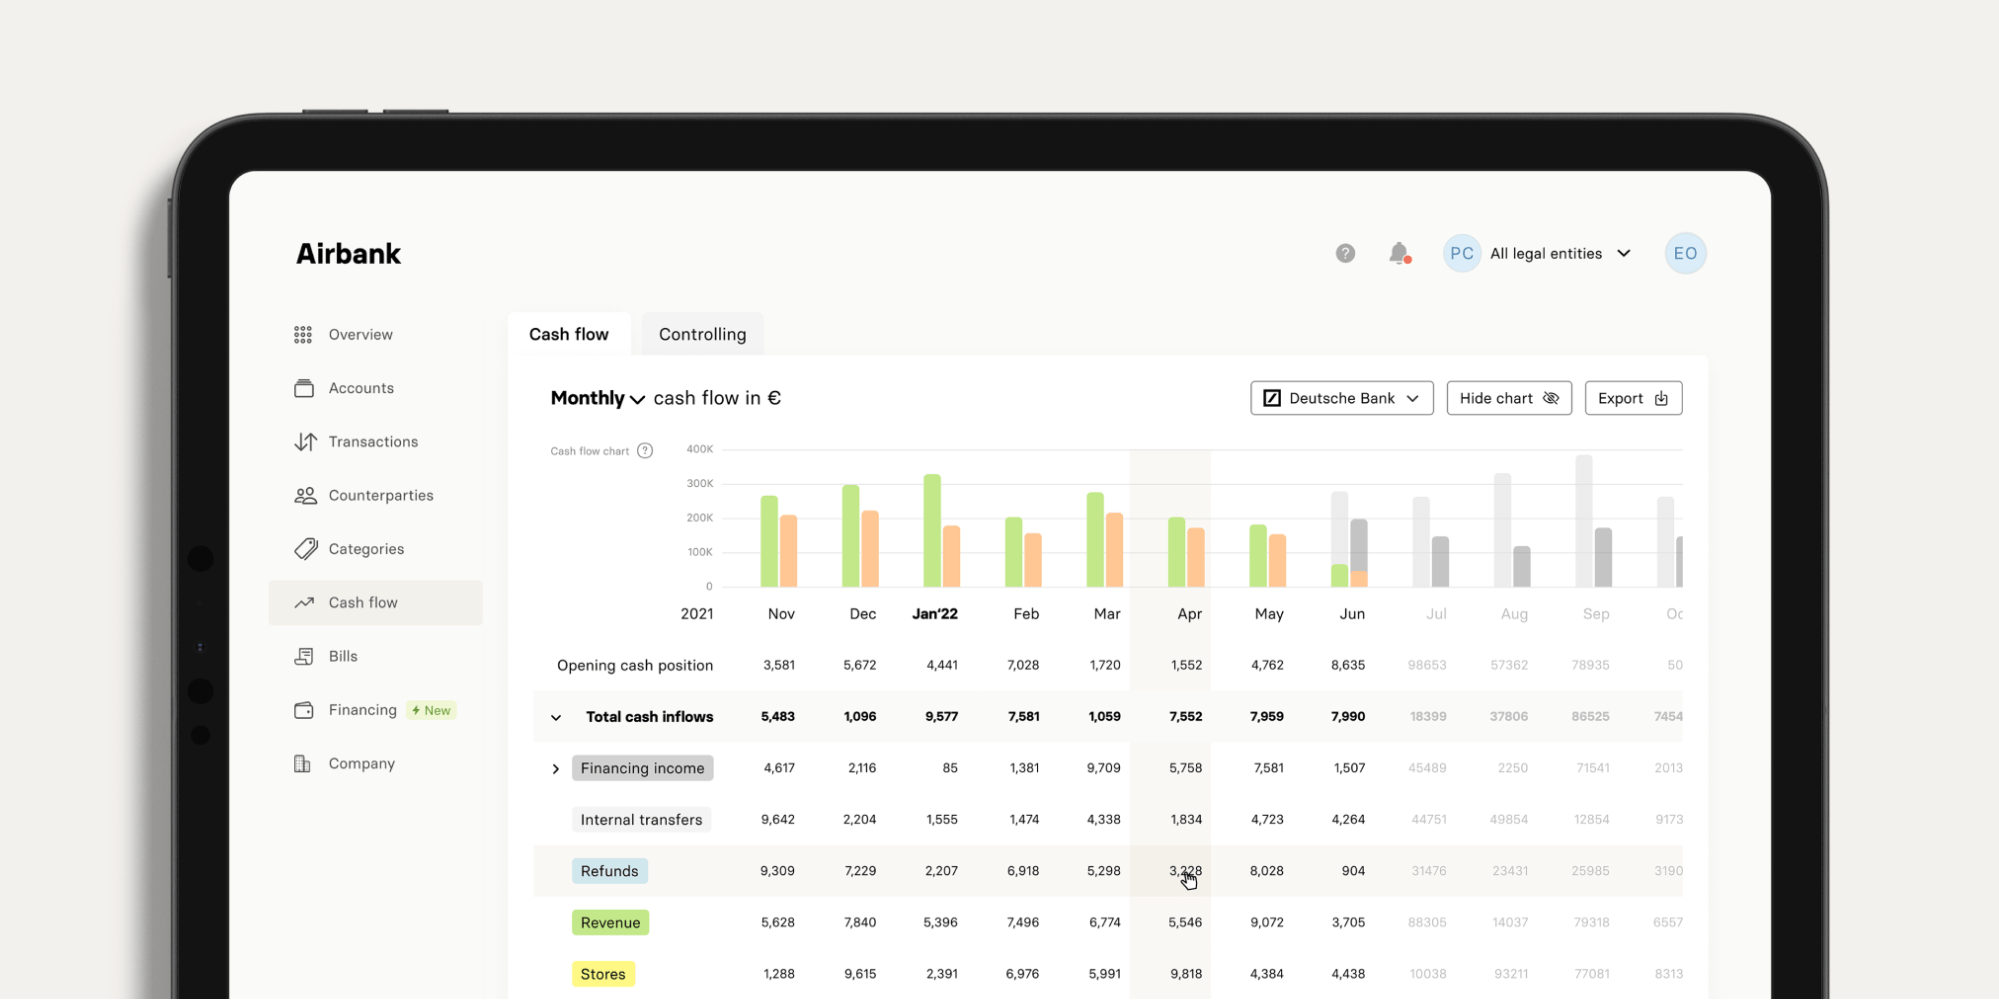
Task: Click Refunds value 8,028 in May
Action: [x=1266, y=871]
